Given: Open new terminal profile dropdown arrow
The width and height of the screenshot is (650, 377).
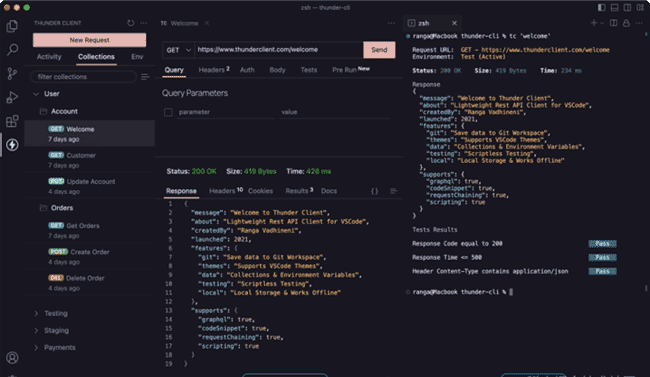Looking at the screenshot, I should 602,23.
